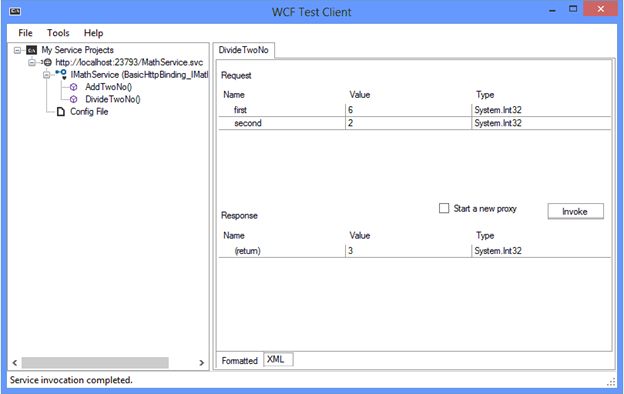Image resolution: width=624 pixels, height=394 pixels.
Task: Switch to the Formatted view tab
Action: pos(240,361)
